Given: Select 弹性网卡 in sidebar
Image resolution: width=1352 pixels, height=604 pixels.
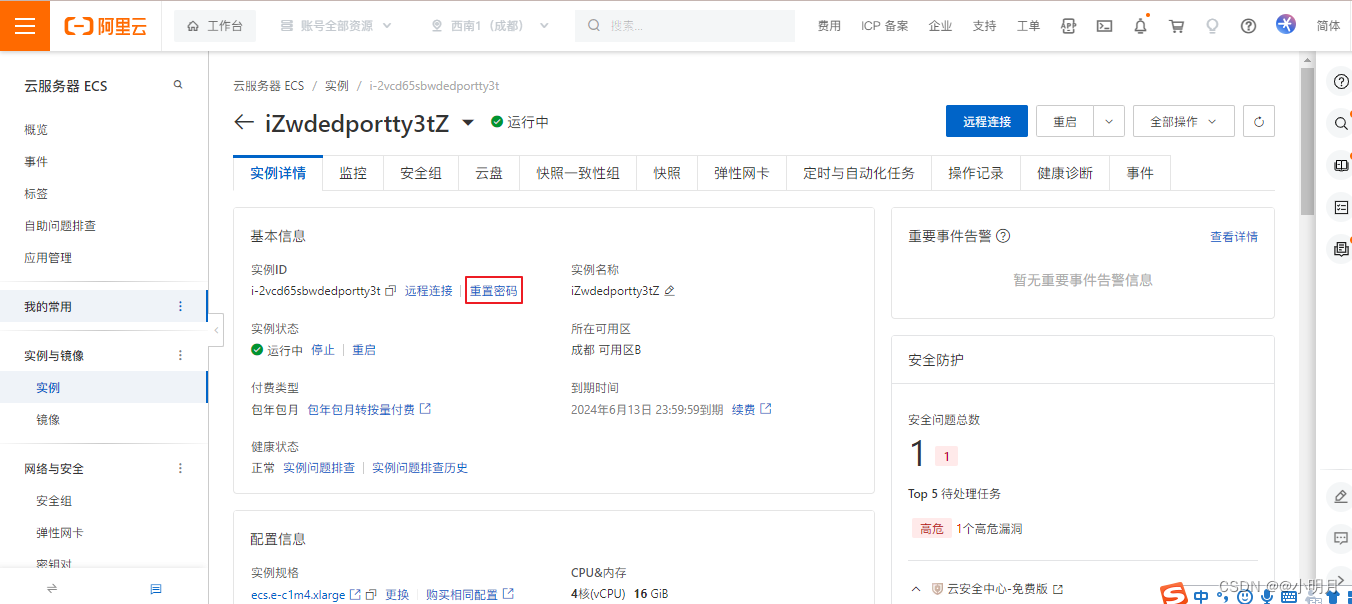Looking at the screenshot, I should pos(60,533).
